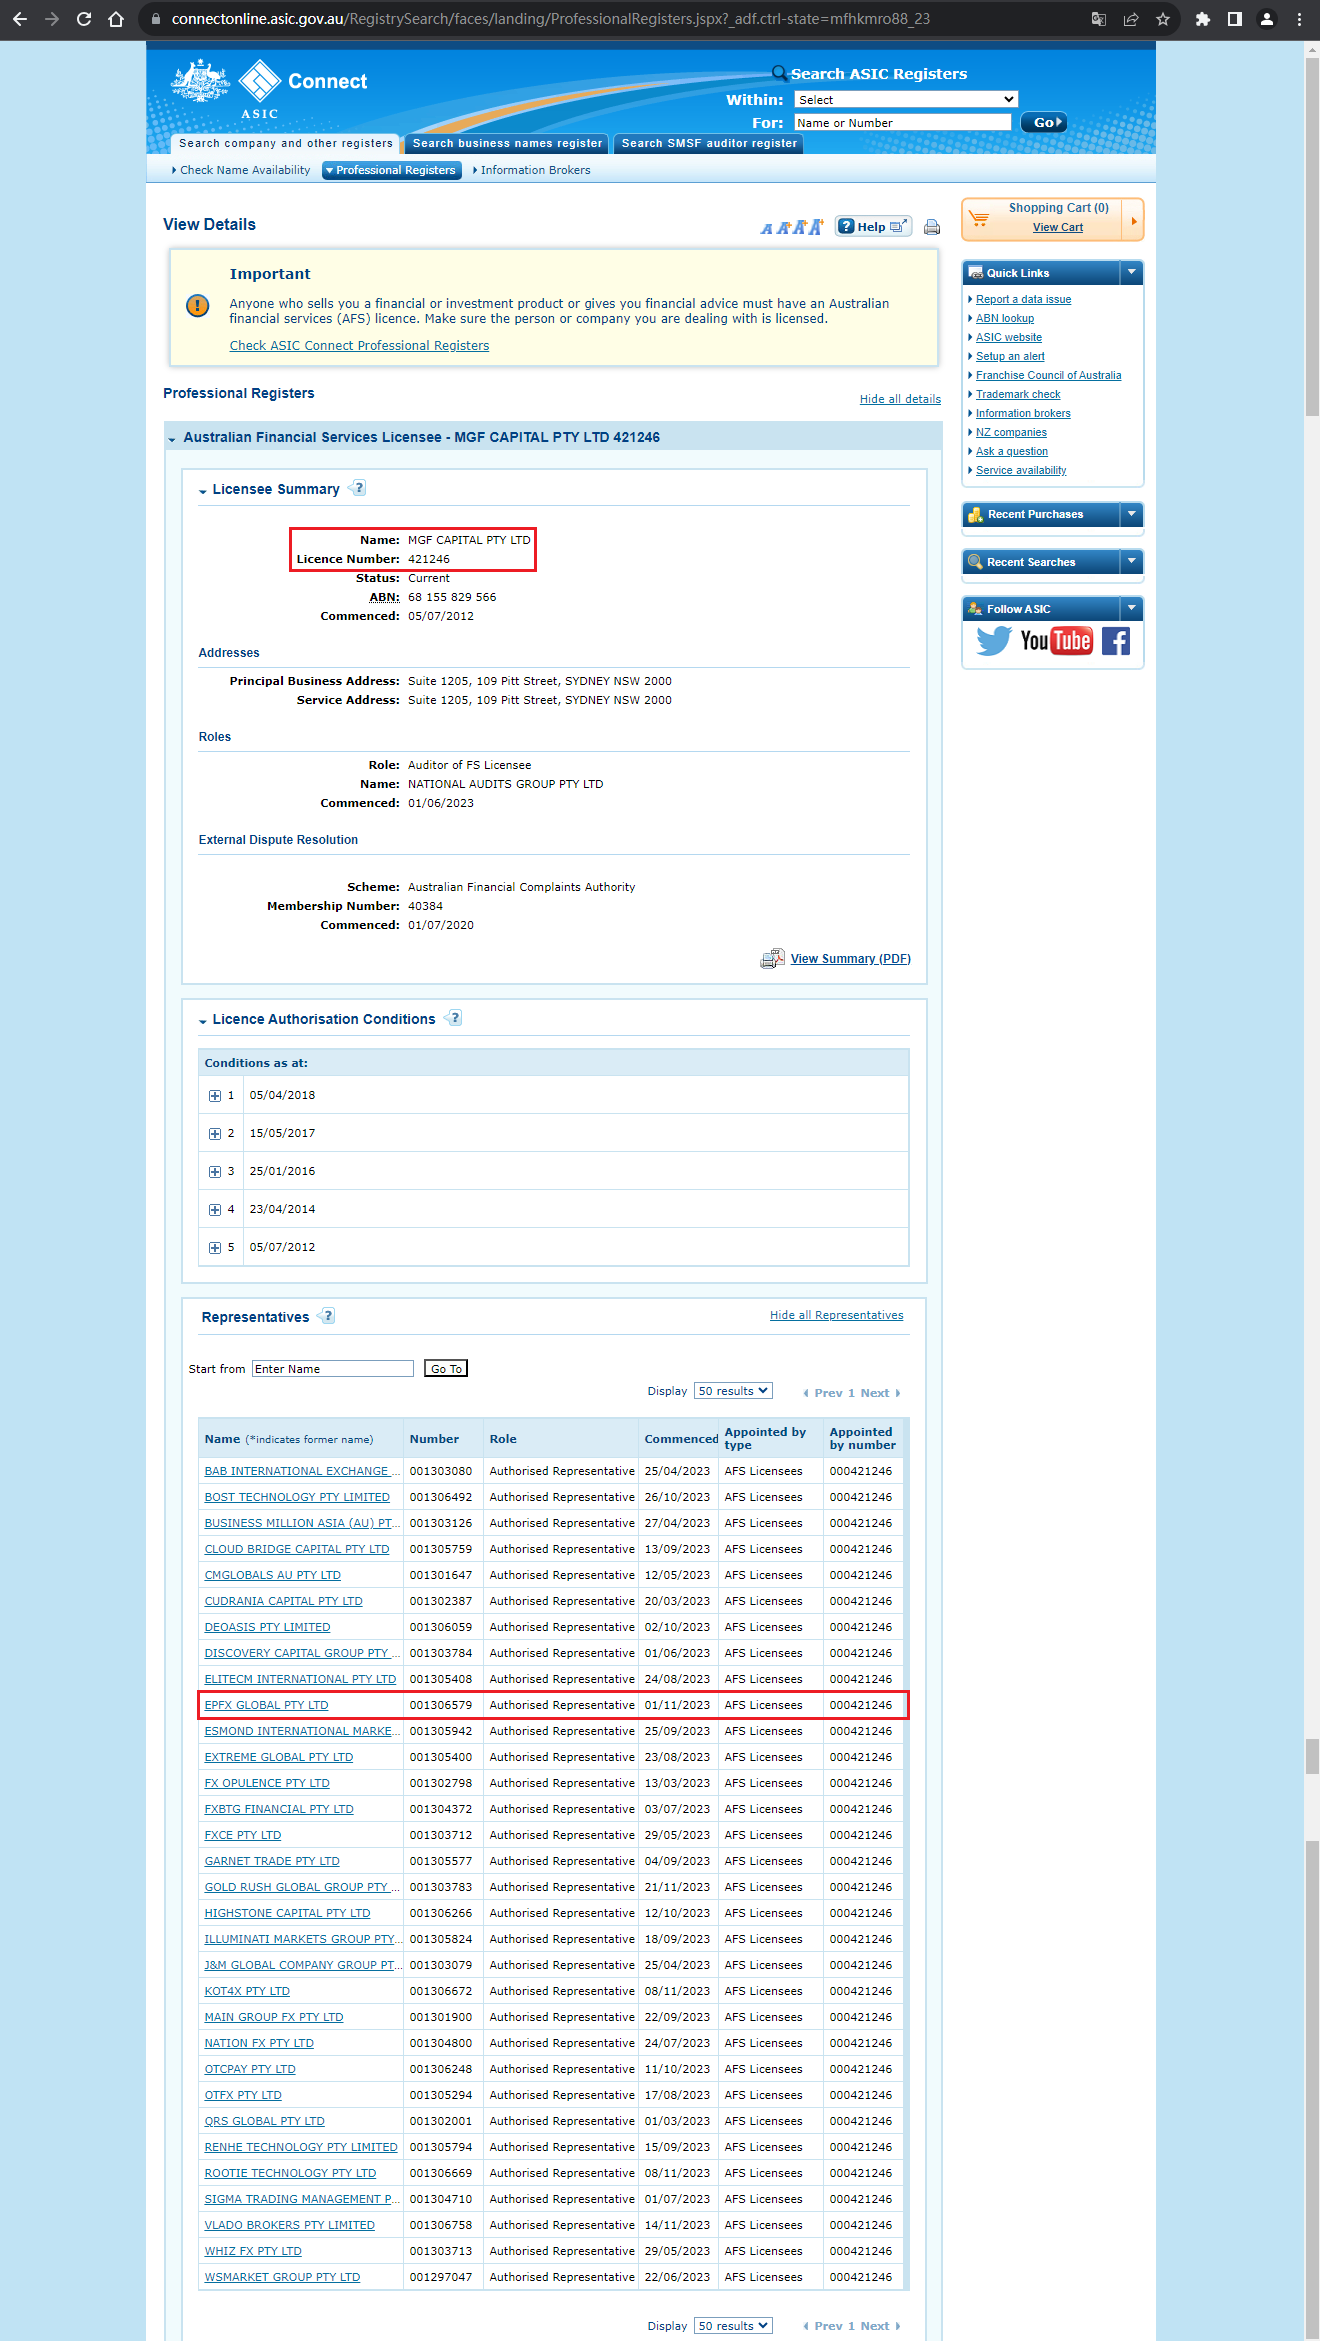Screen dimensions: 1320x2341
Task: Open help for Licensee Summary
Action: coord(358,488)
